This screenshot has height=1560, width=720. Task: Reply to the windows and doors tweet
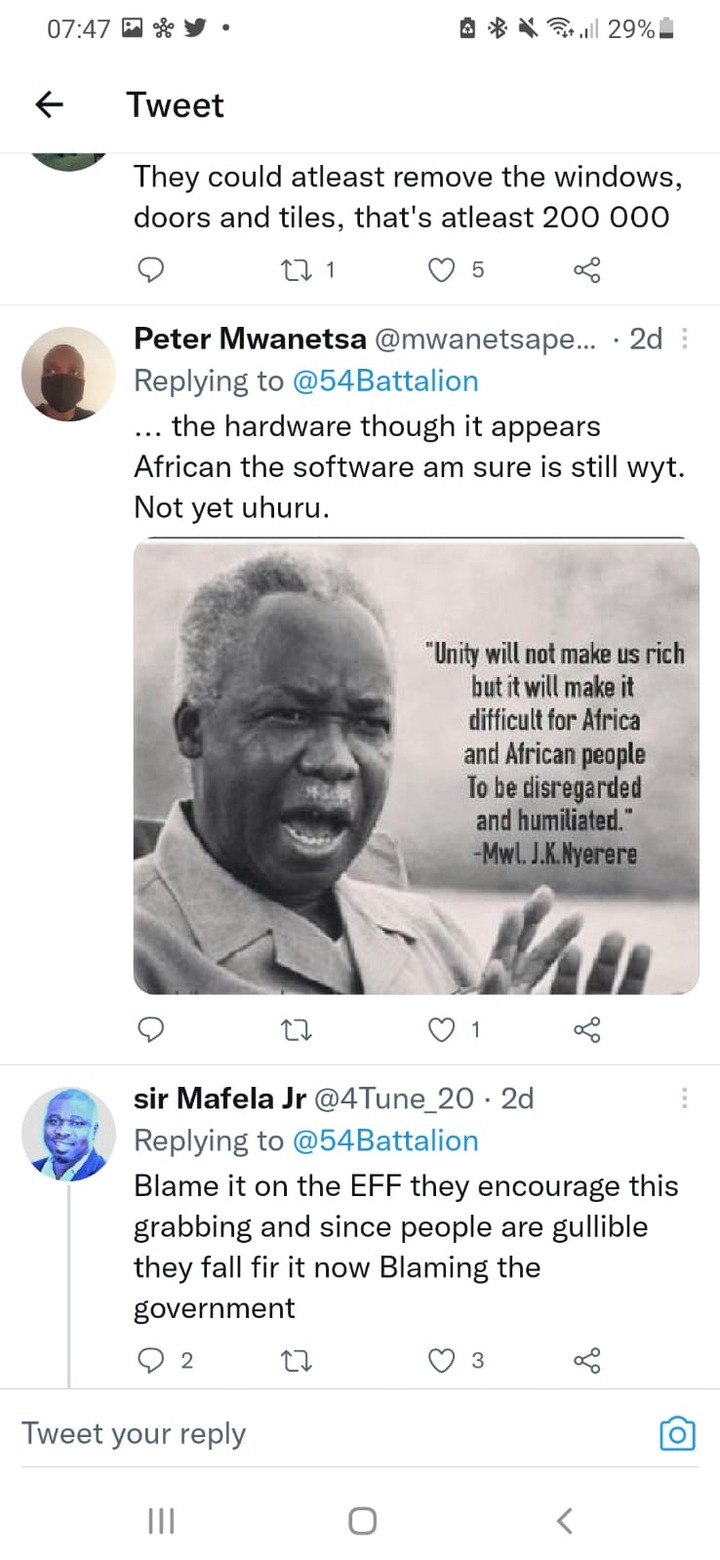(149, 268)
